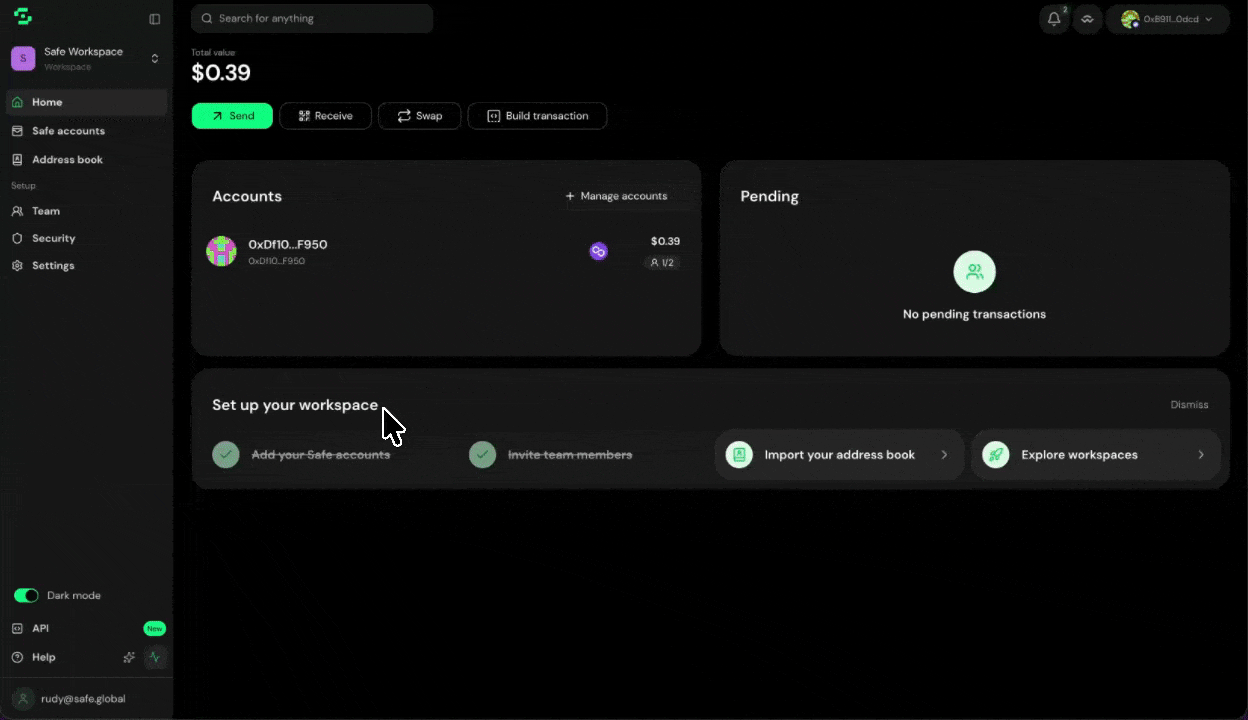The image size is (1248, 720).
Task: Click the Security shield icon
Action: click(x=17, y=238)
